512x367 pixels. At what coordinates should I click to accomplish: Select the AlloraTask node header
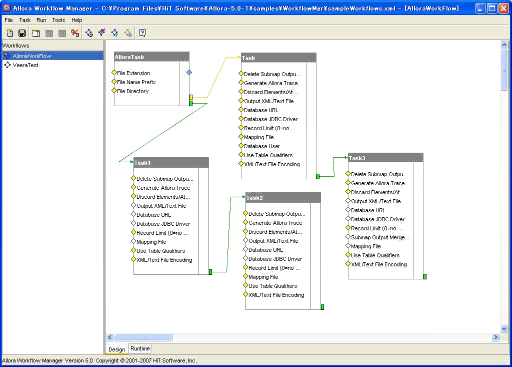[152, 57]
